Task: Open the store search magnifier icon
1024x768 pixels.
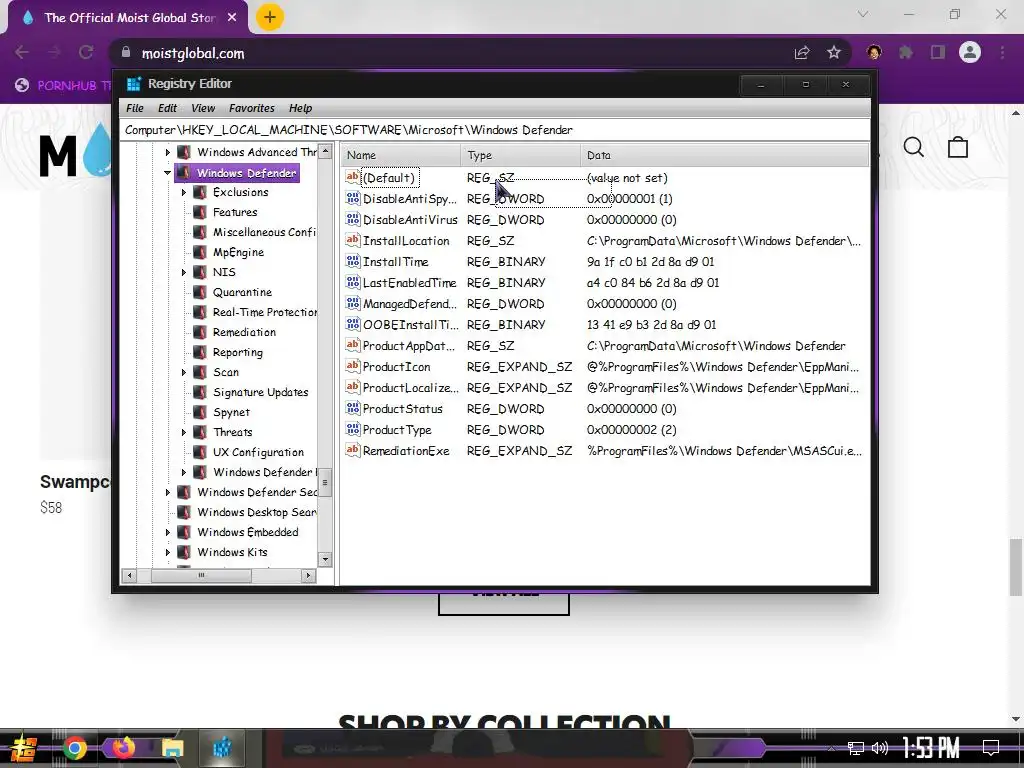Action: pos(914,148)
